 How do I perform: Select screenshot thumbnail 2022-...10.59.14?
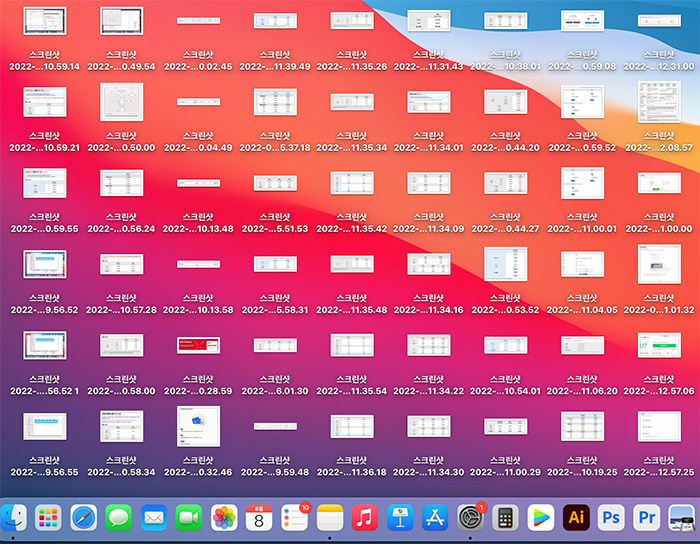pos(45,21)
